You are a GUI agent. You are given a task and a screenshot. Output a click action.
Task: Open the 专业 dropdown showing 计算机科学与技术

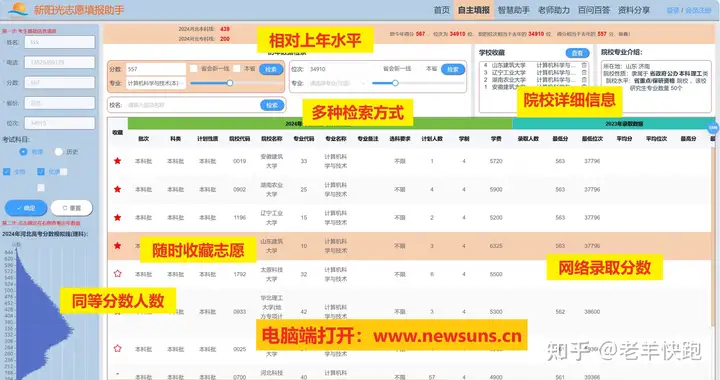coord(156,83)
